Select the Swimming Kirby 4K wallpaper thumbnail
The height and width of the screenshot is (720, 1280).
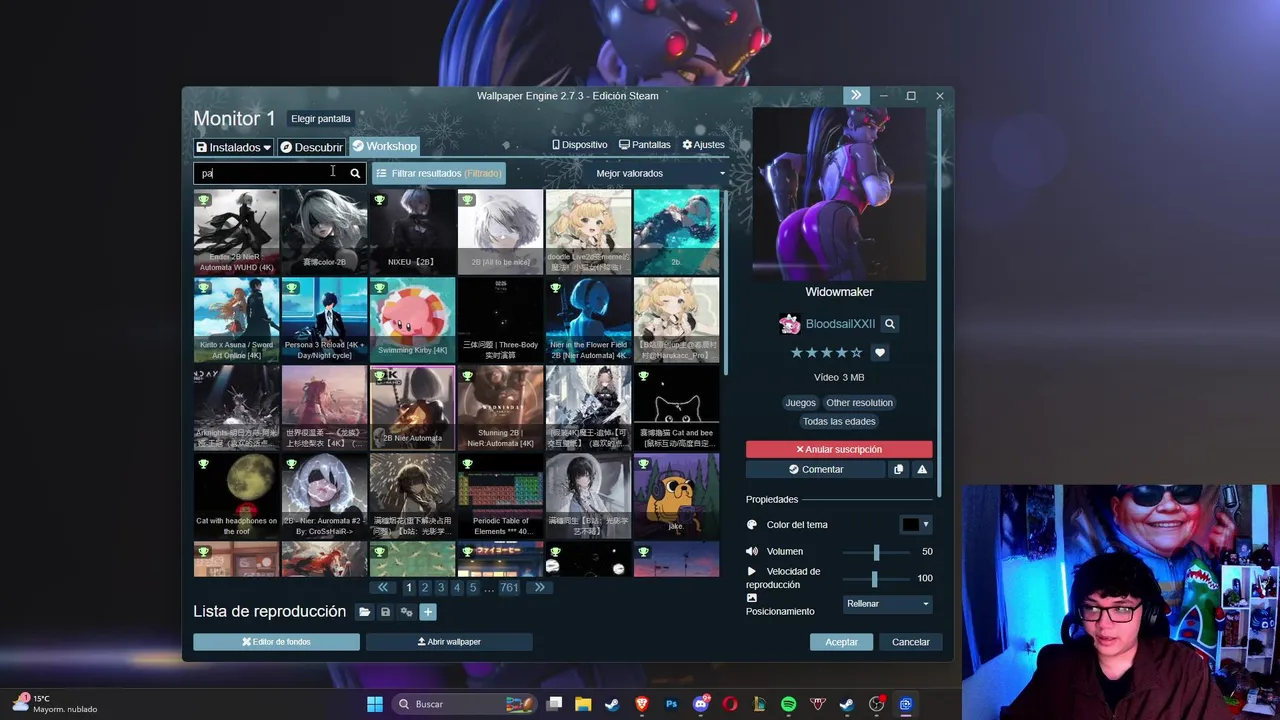[x=412, y=320]
